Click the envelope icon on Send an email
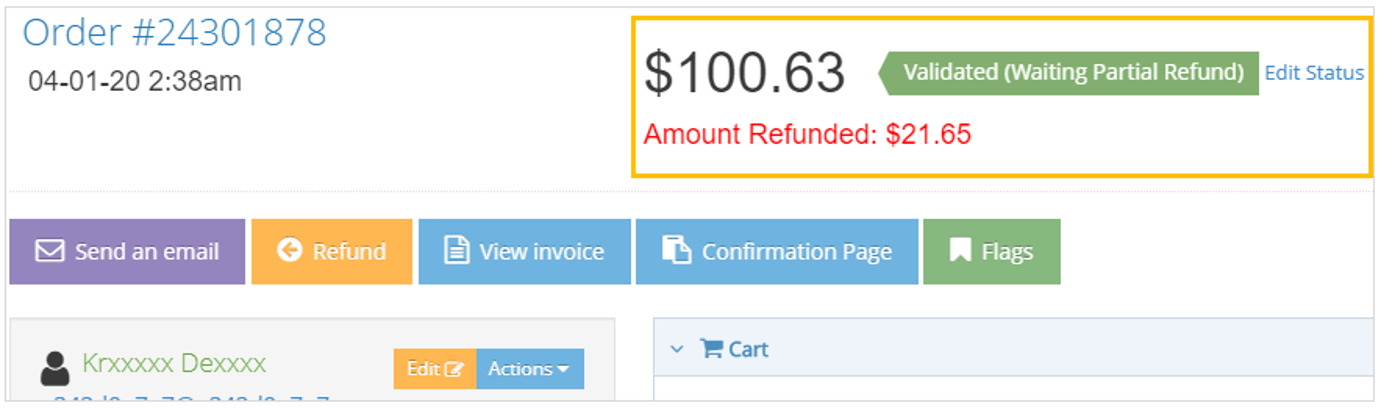Screen dimensions: 1381x408 (49, 251)
